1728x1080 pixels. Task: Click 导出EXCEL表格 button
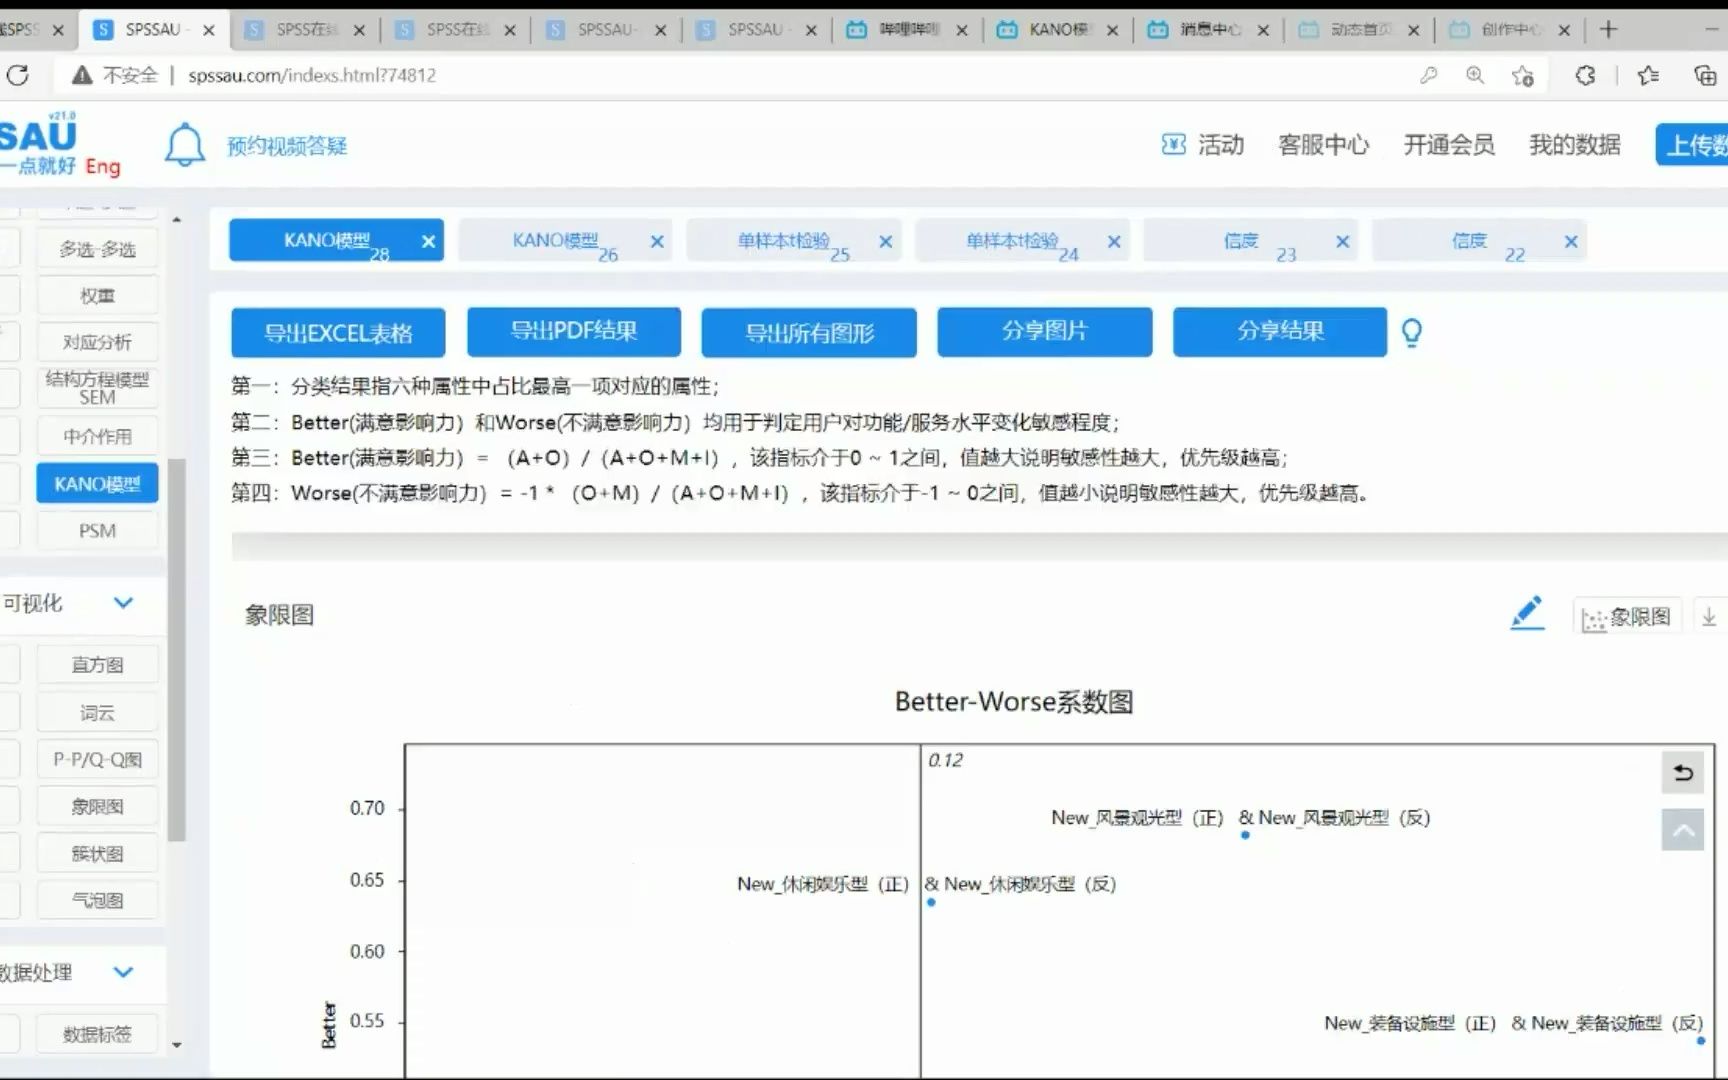[338, 333]
